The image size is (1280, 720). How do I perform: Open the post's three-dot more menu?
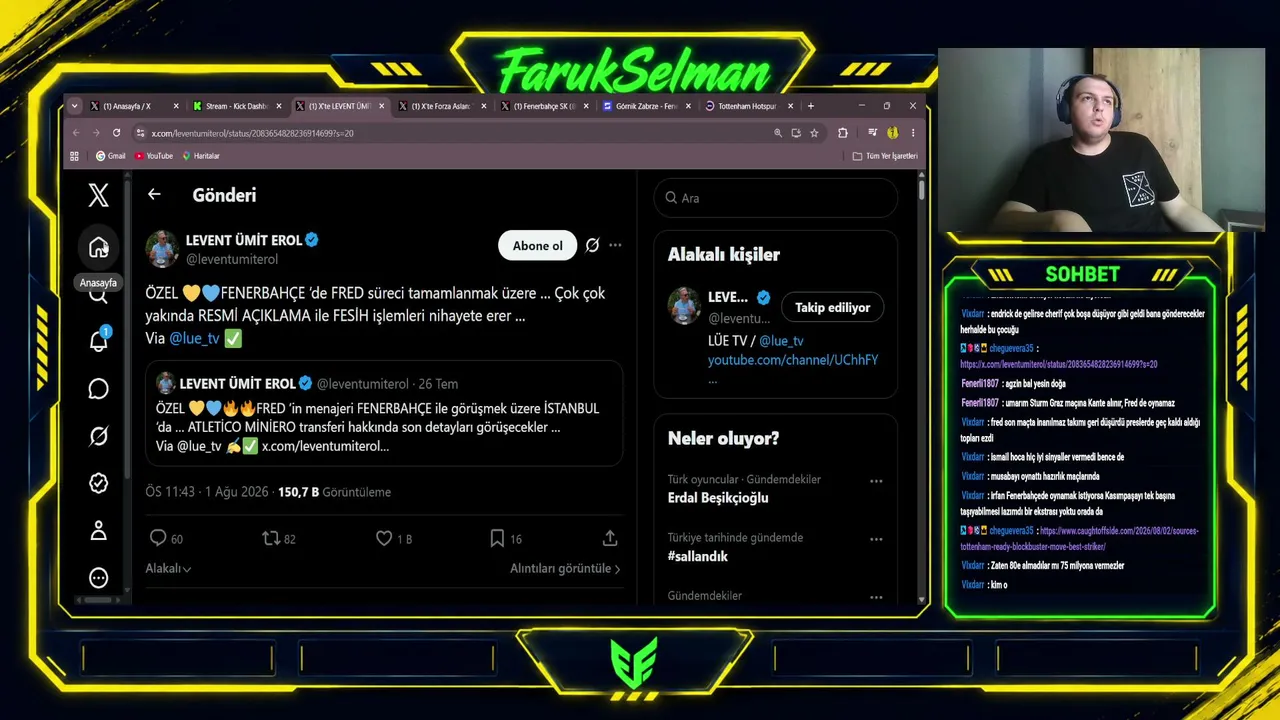pyautogui.click(x=615, y=245)
